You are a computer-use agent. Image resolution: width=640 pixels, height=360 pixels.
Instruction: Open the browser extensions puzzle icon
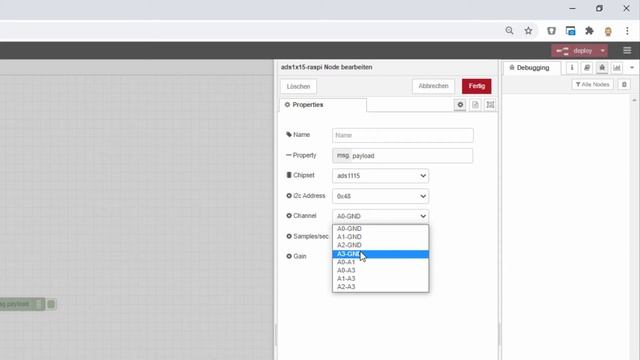[x=589, y=31]
